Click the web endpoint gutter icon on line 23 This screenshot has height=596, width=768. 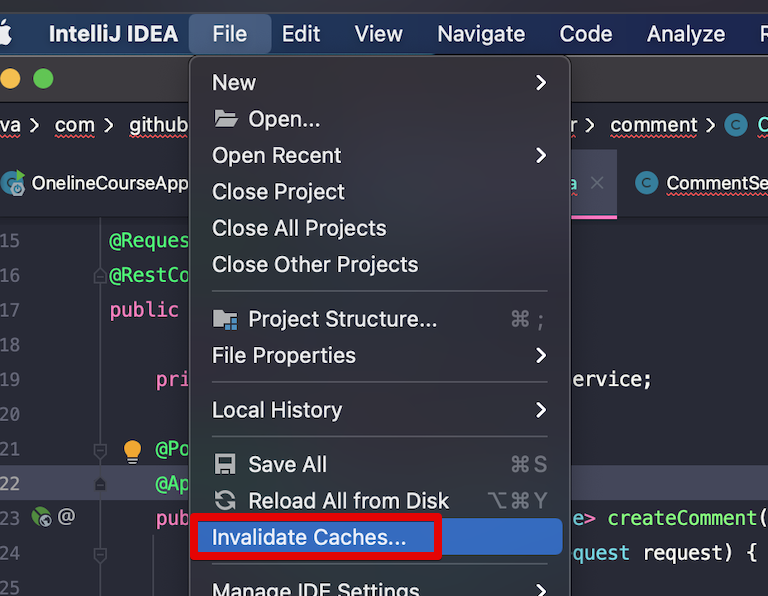click(x=42, y=517)
